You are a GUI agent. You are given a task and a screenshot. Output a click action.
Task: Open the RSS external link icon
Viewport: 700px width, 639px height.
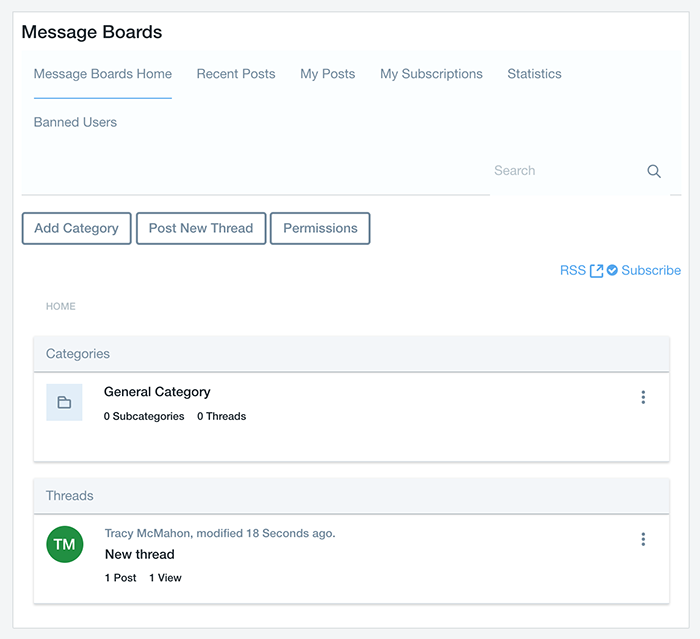click(x=596, y=271)
